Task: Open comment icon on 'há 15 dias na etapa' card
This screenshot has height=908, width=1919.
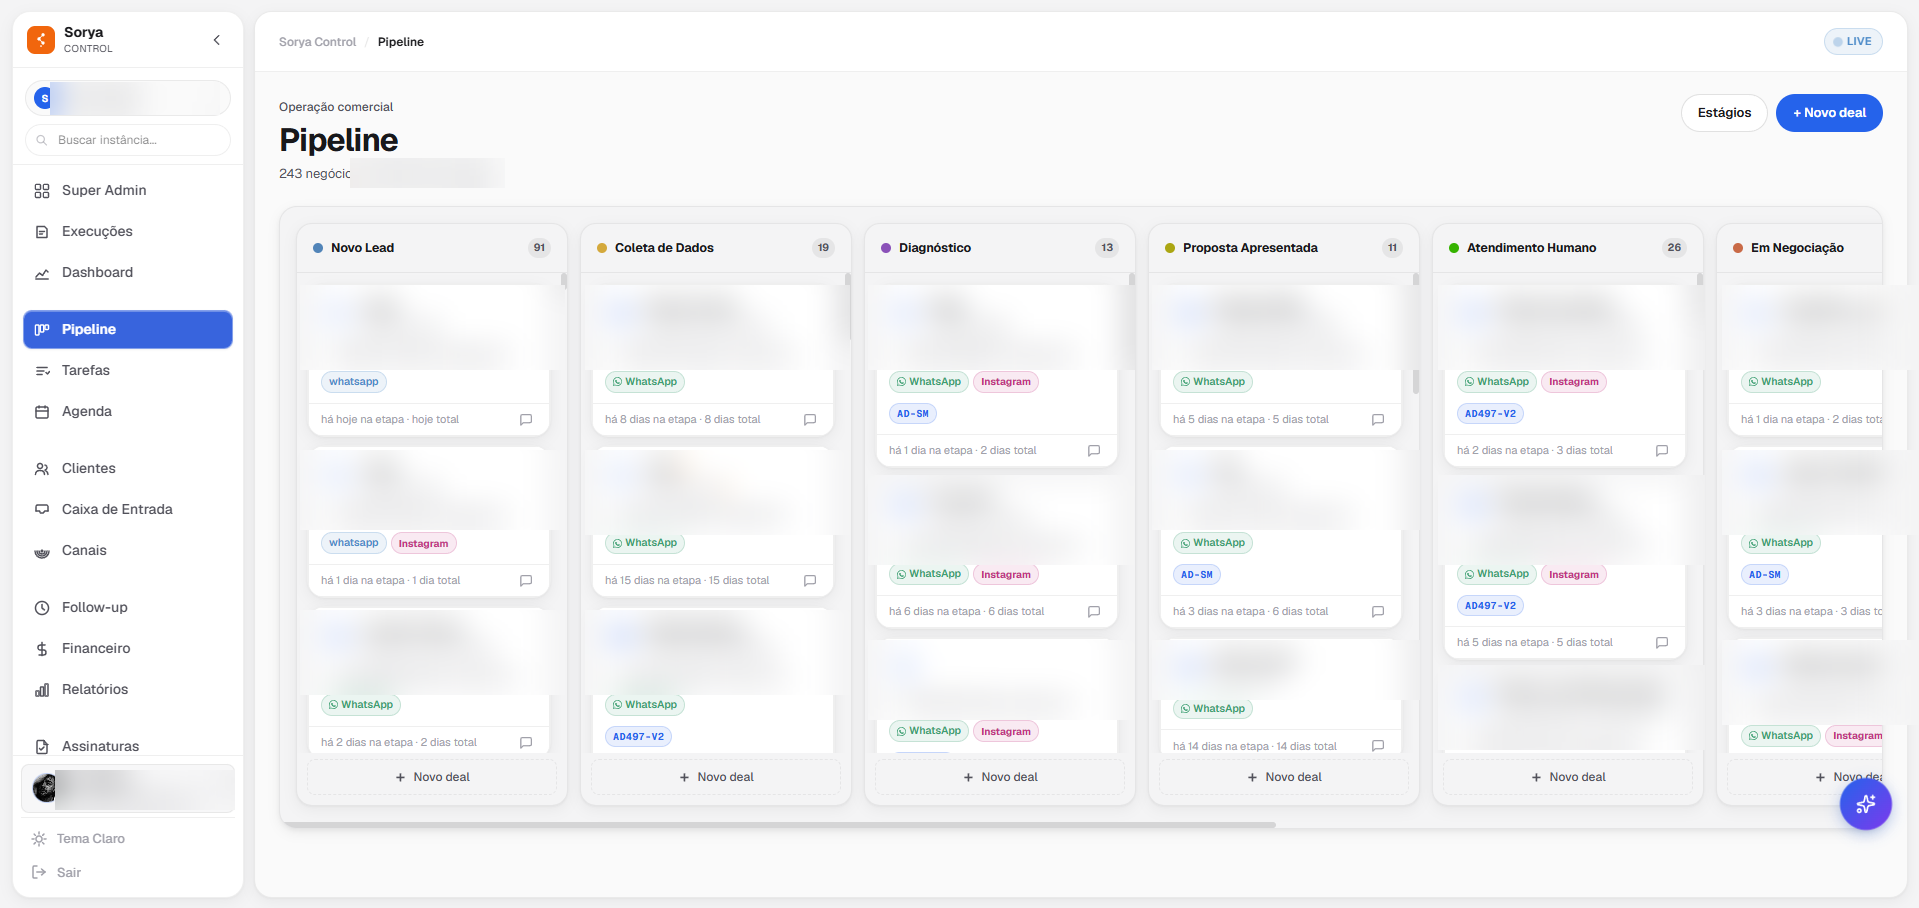Action: (x=810, y=581)
